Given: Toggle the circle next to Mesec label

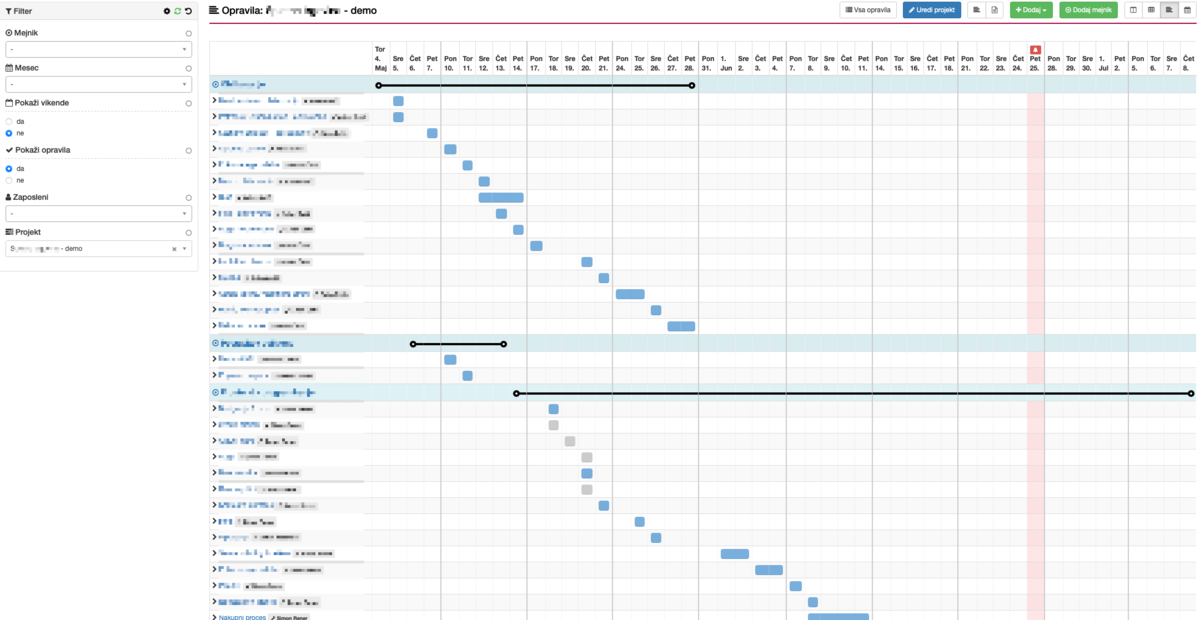Looking at the screenshot, I should coord(188,68).
